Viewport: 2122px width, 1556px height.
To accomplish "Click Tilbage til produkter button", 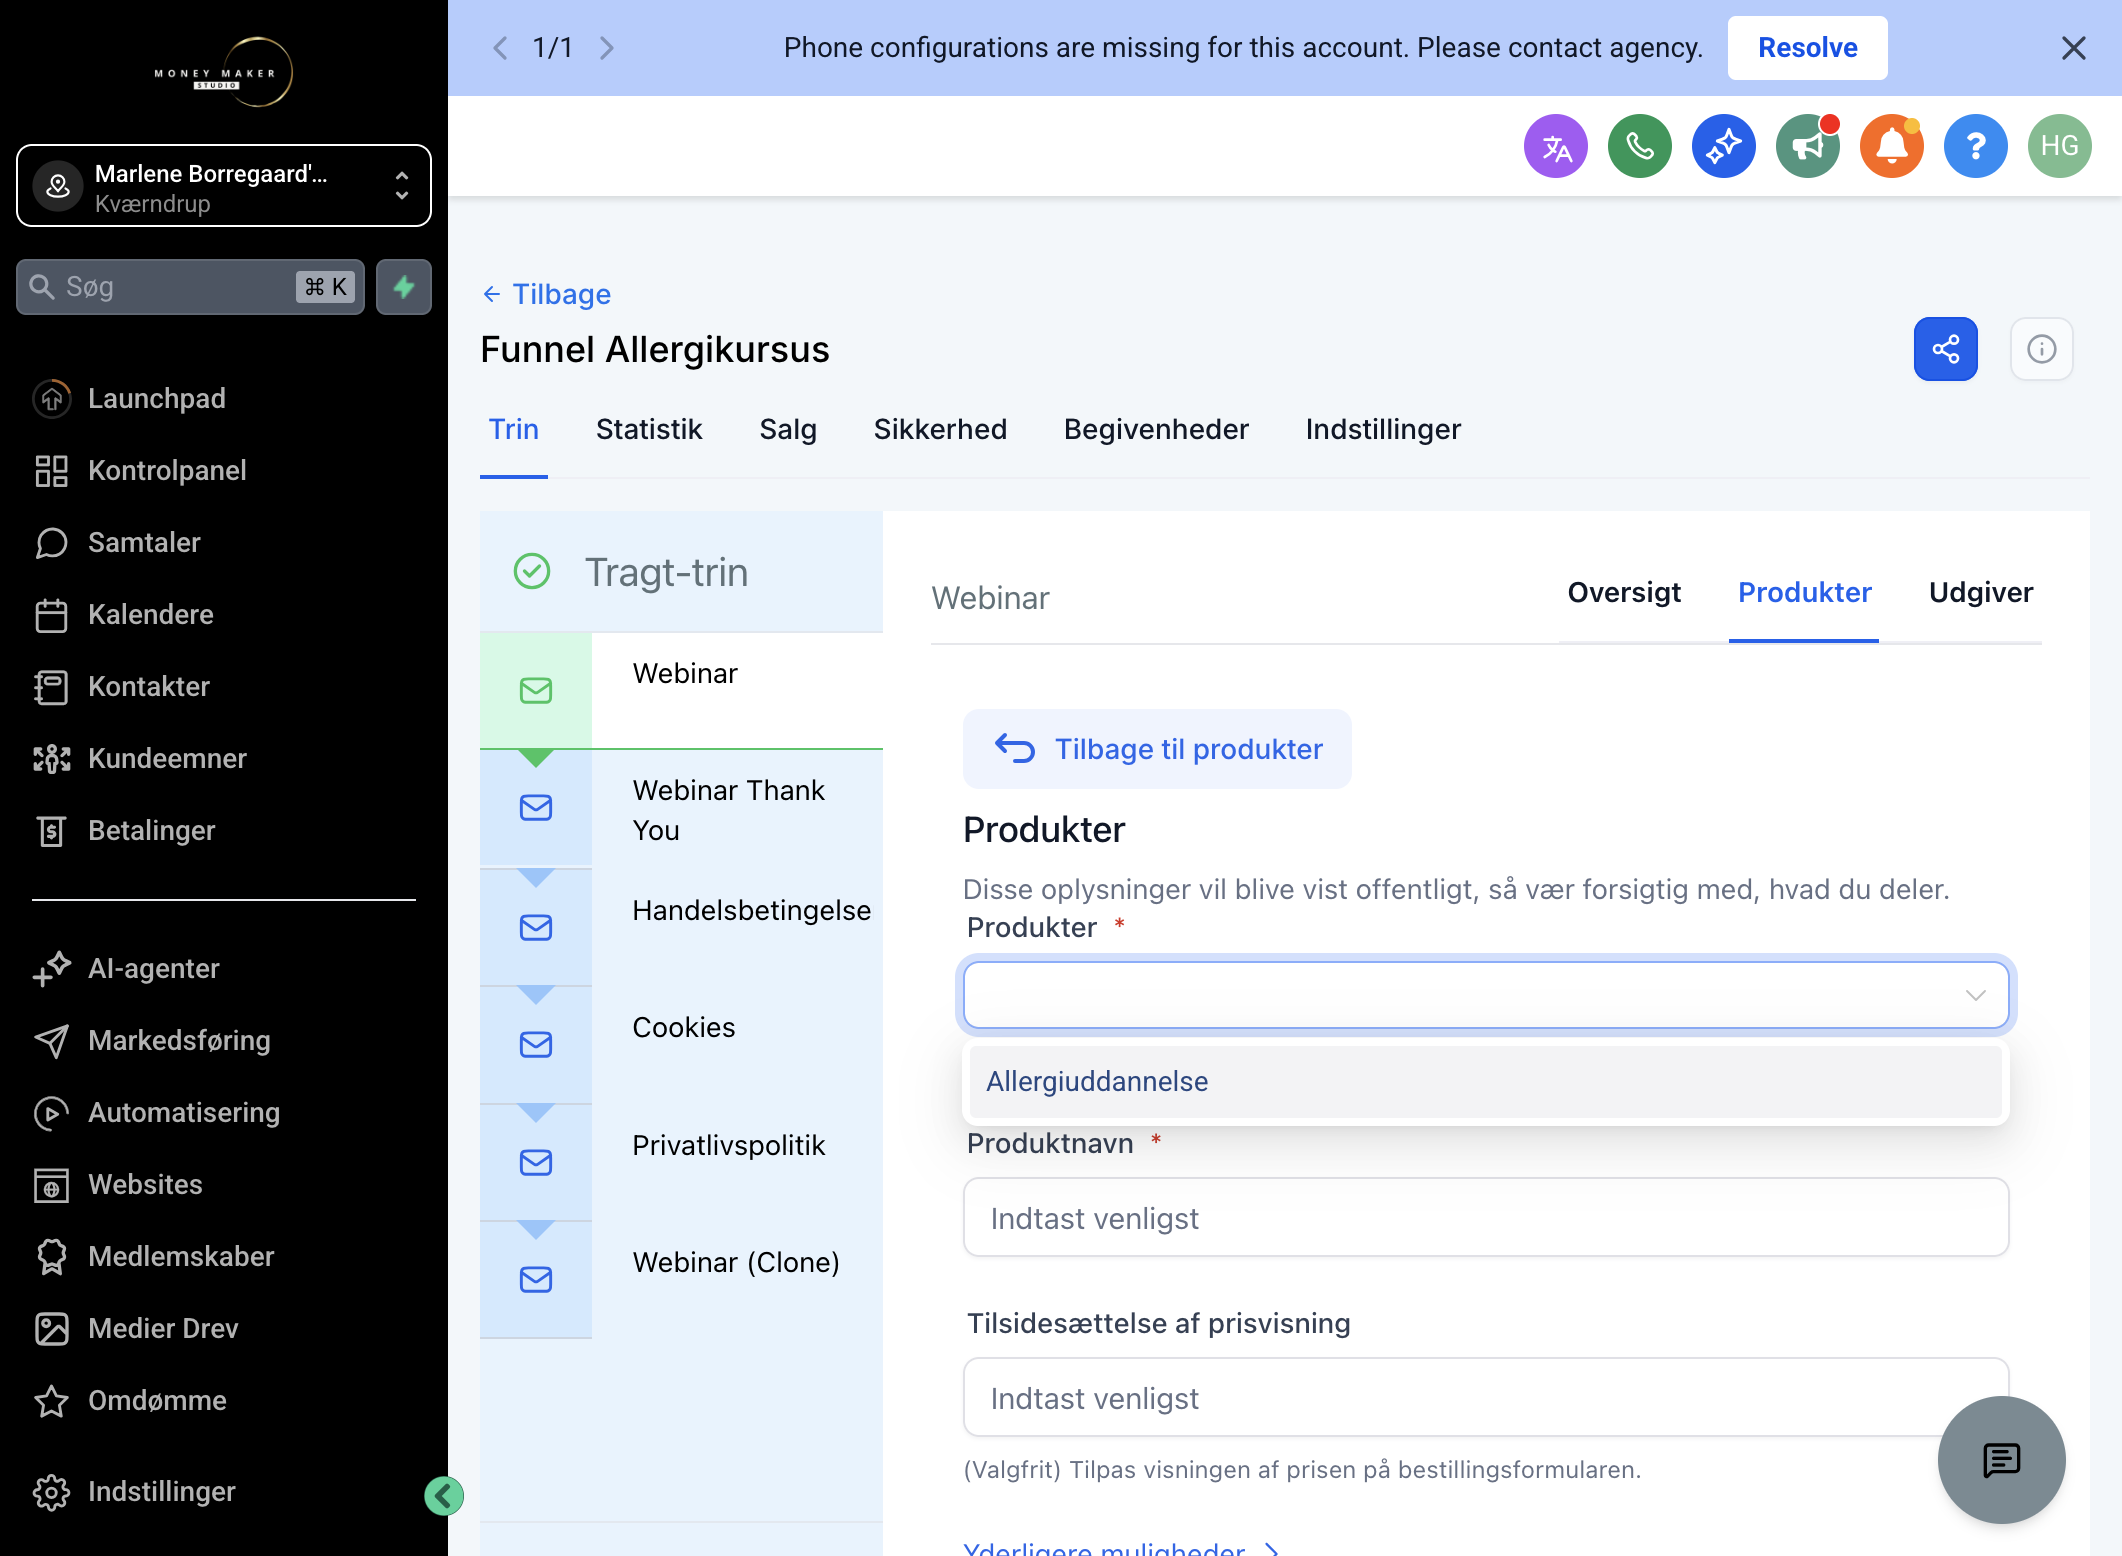I will [x=1157, y=749].
